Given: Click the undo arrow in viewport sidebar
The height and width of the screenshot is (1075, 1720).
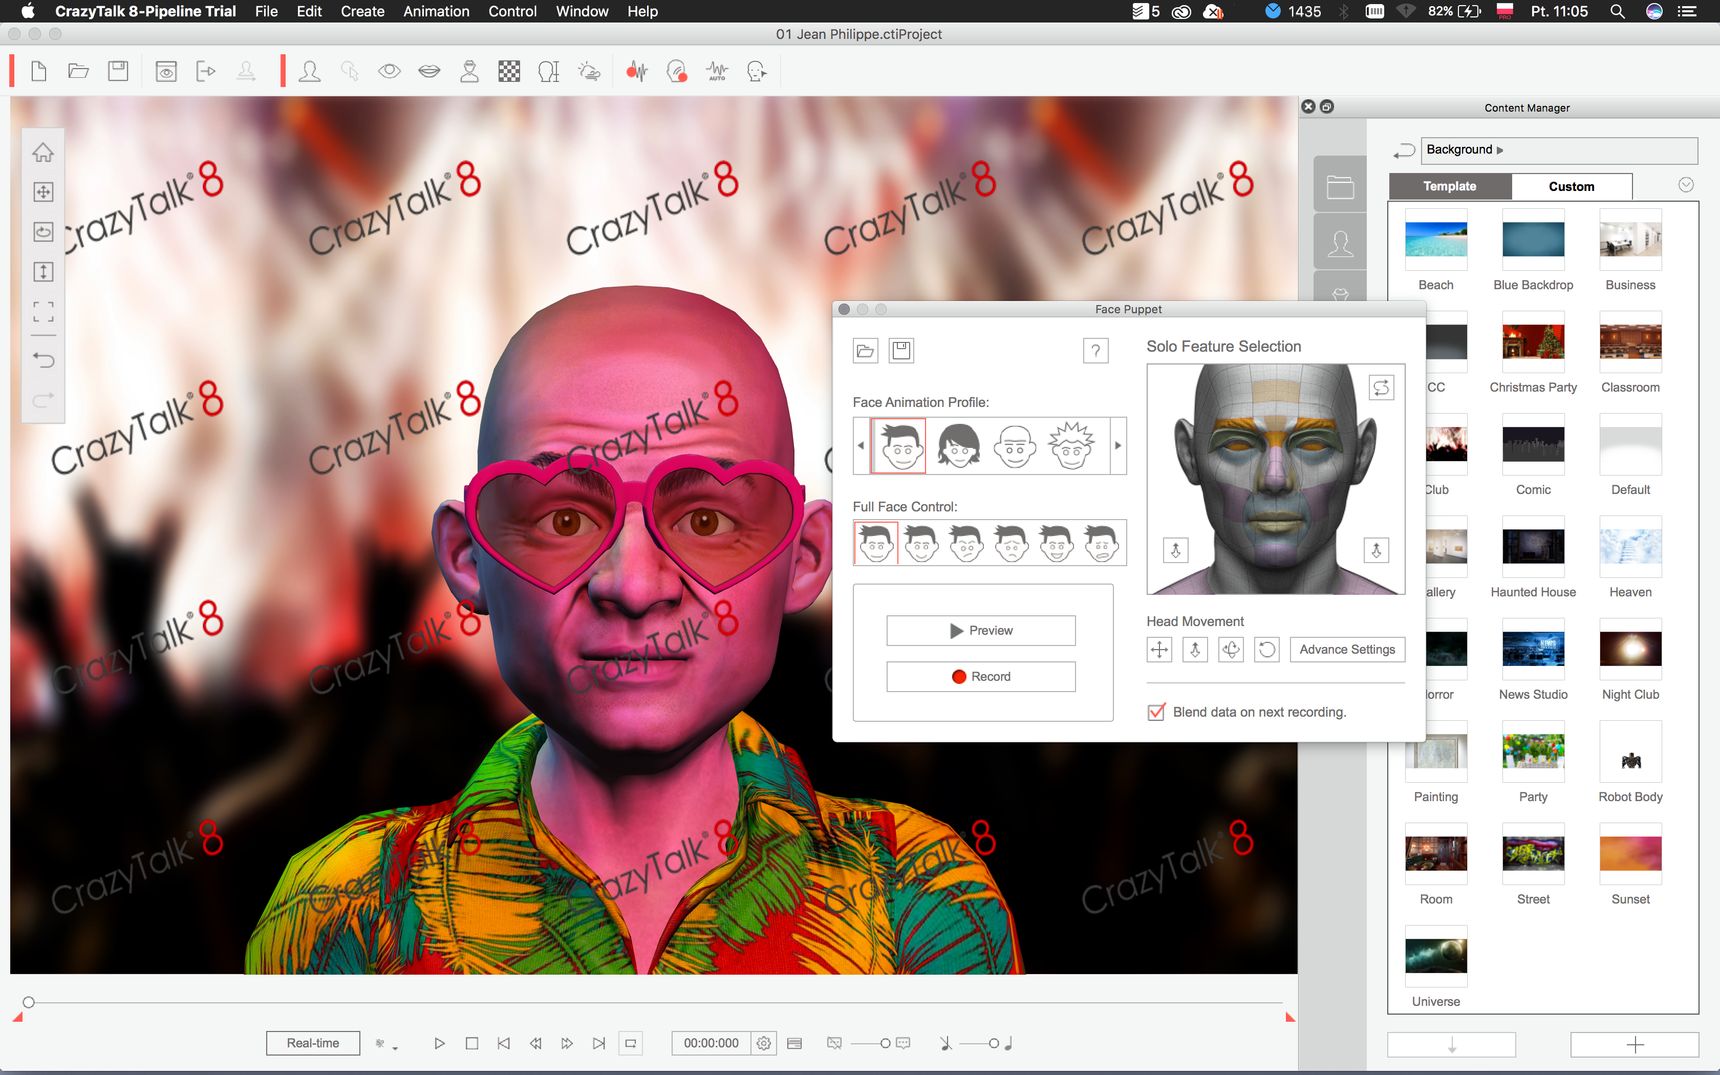Looking at the screenshot, I should coord(43,360).
